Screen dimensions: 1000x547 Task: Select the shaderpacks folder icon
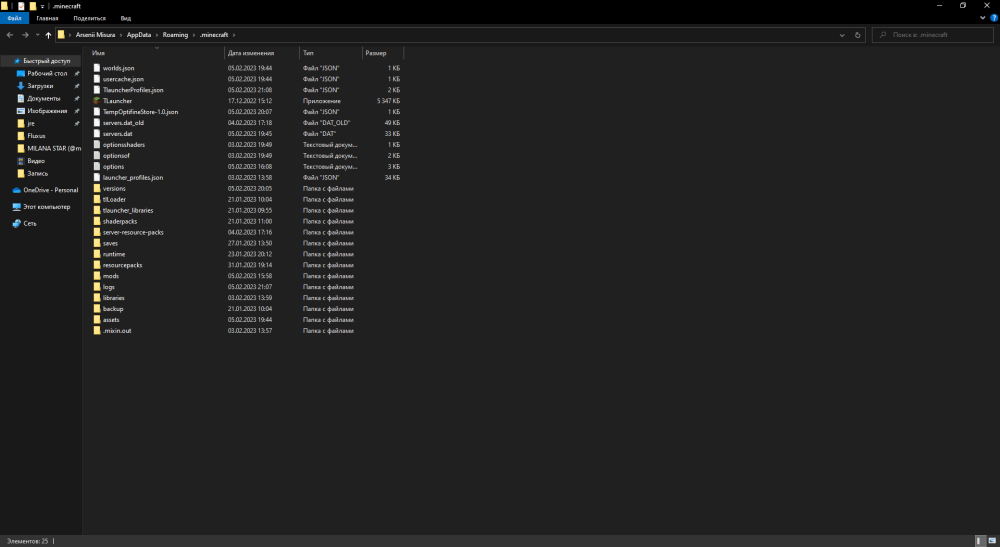coord(97,221)
